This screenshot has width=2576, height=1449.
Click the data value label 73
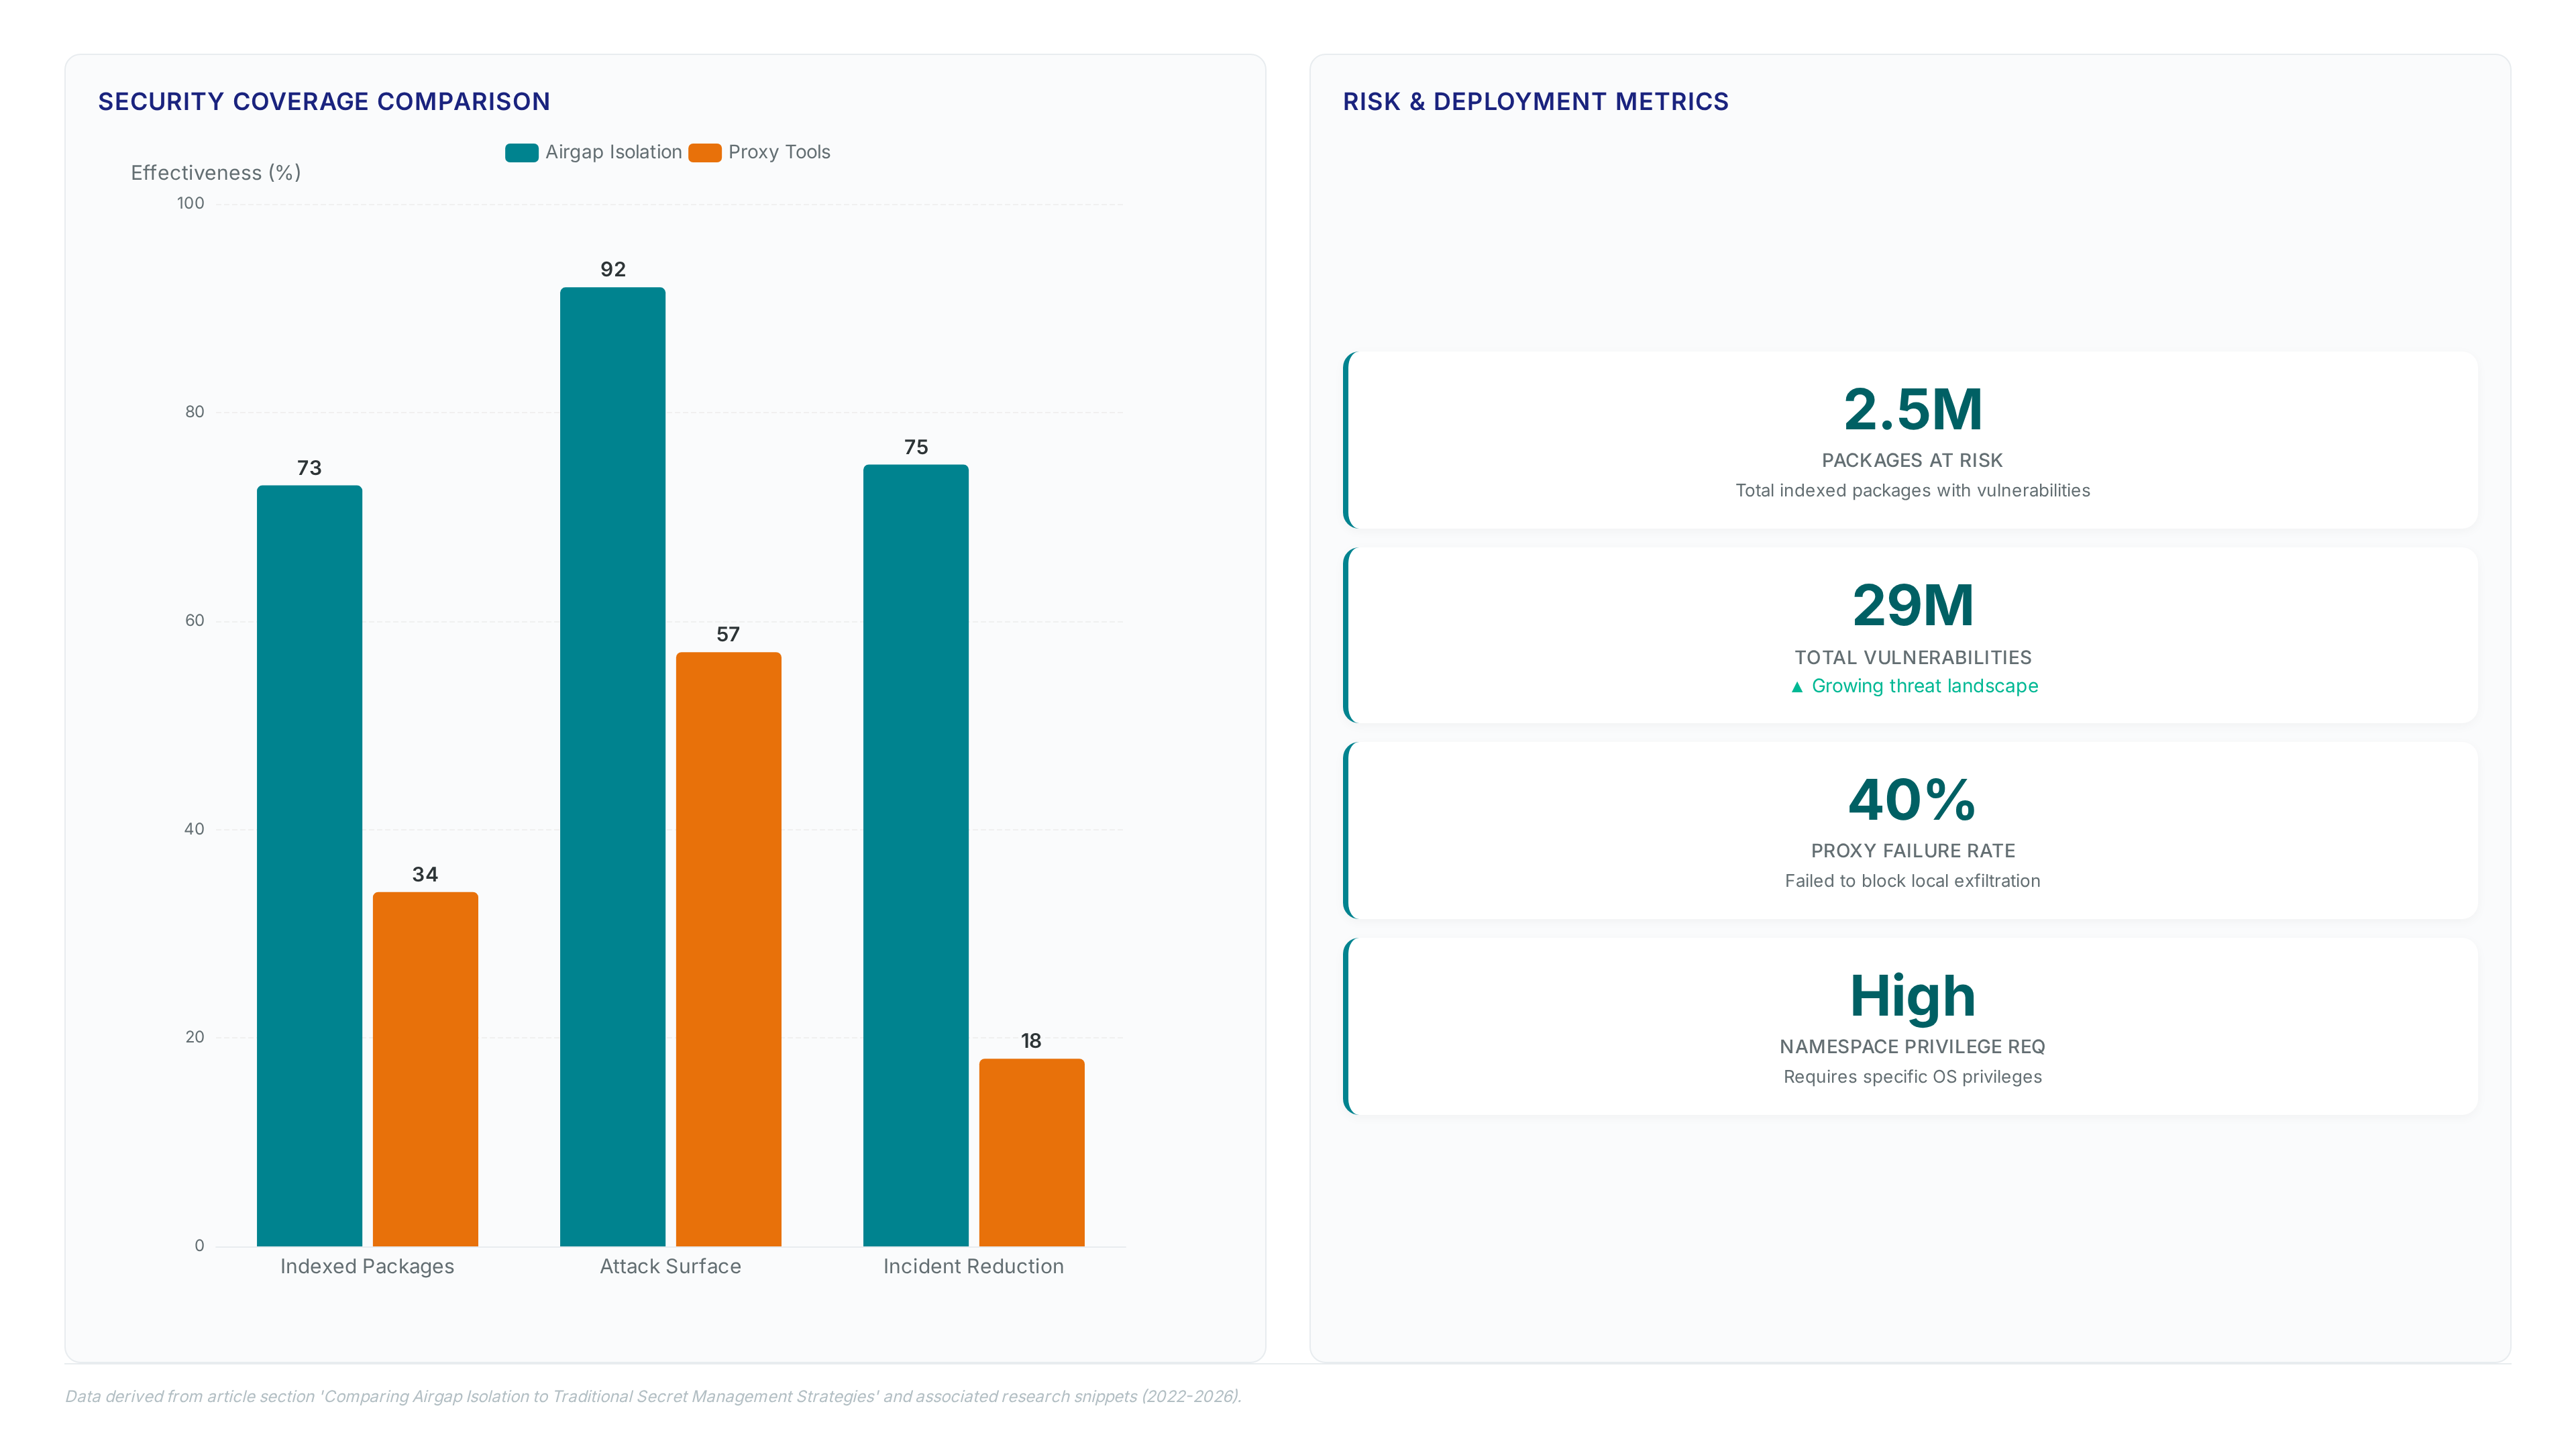pos(309,468)
